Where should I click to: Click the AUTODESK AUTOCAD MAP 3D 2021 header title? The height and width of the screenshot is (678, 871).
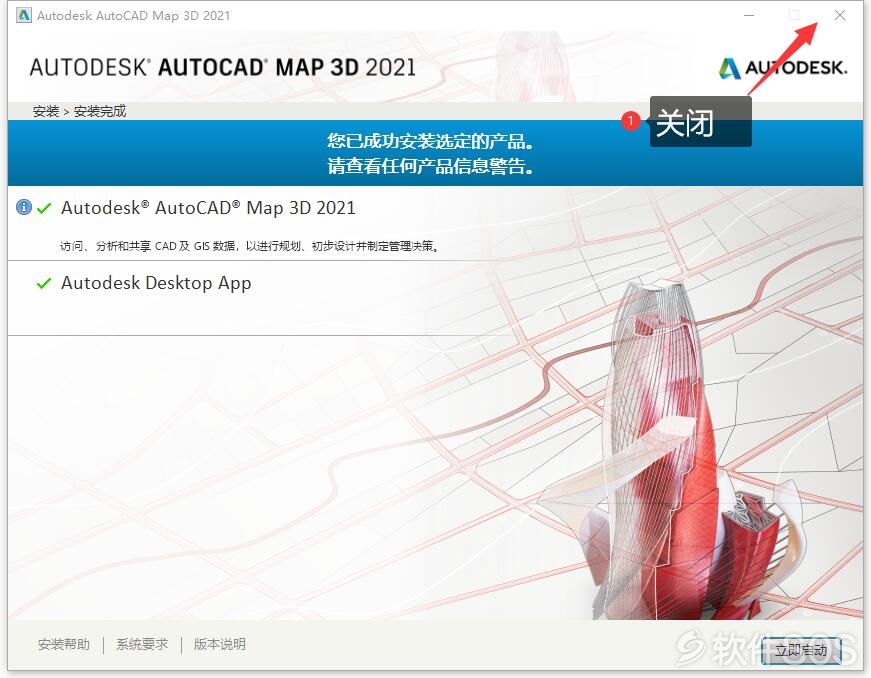coord(222,67)
